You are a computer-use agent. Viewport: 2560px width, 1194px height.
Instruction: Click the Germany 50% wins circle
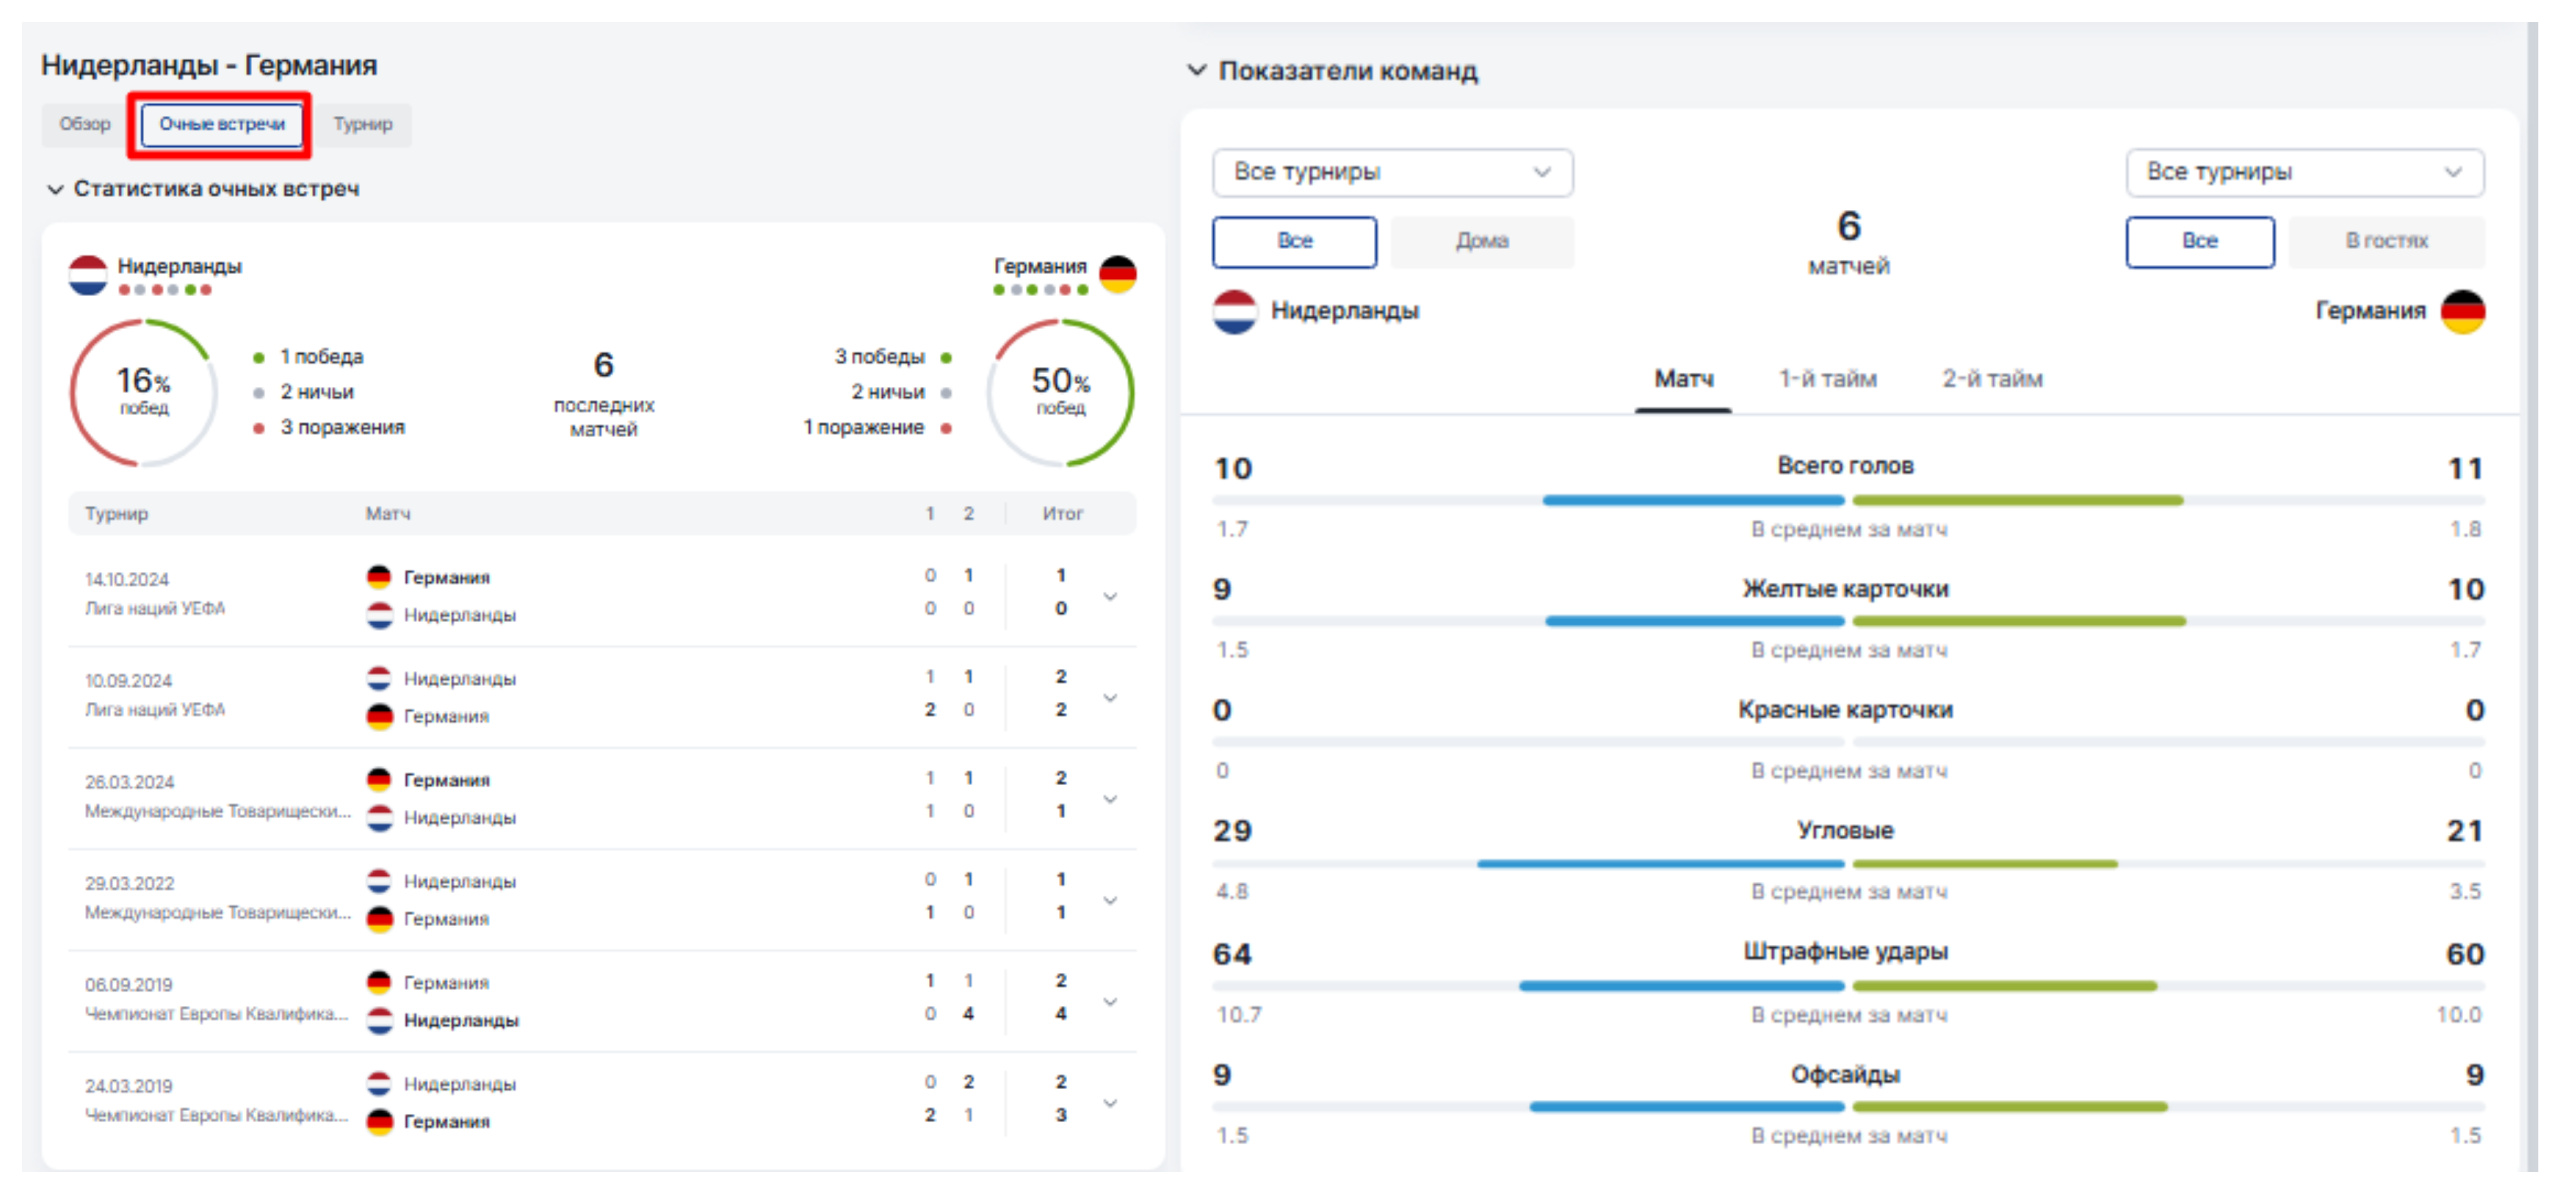(x=1061, y=392)
